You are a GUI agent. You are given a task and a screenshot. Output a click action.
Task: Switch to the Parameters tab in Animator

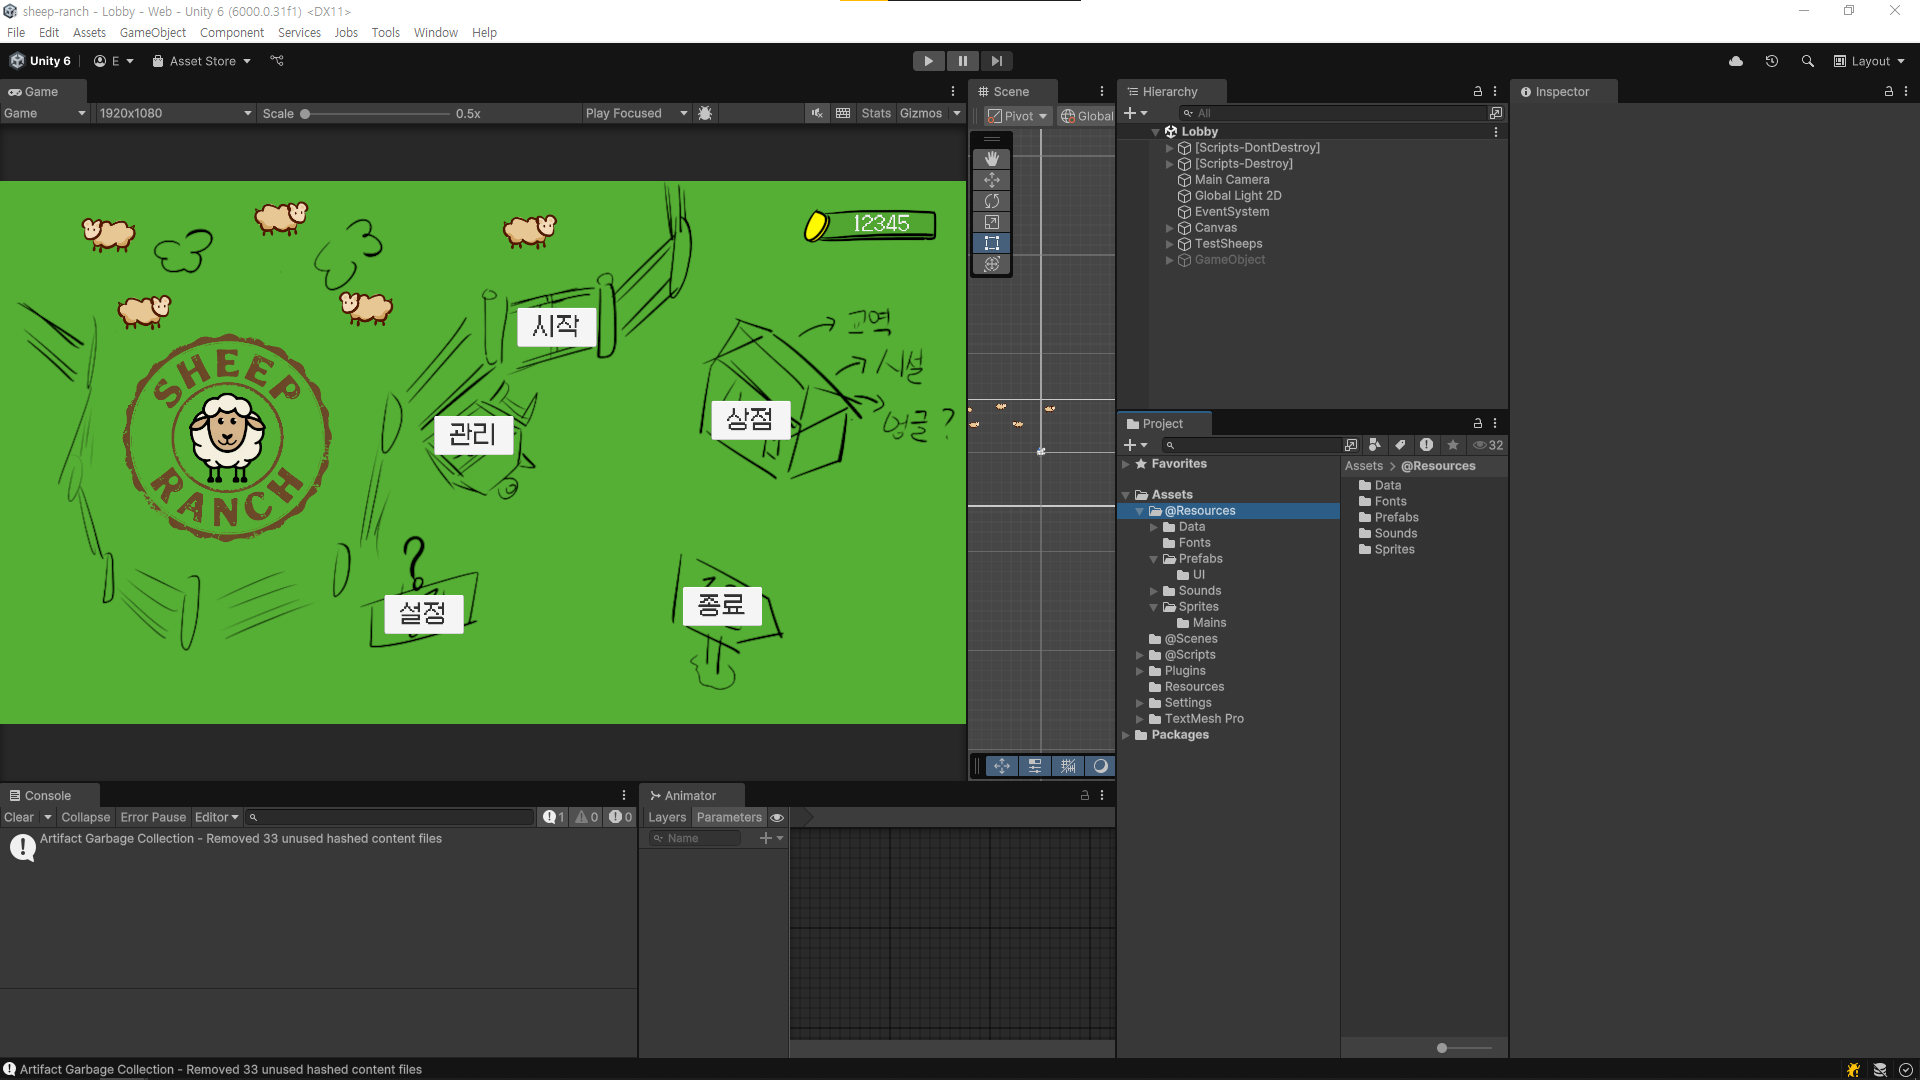[728, 817]
